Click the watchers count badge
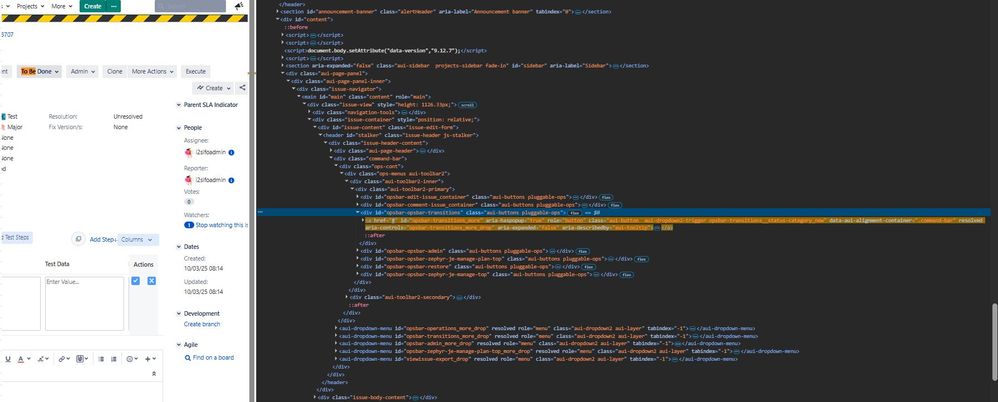998x402 pixels. 188,225
